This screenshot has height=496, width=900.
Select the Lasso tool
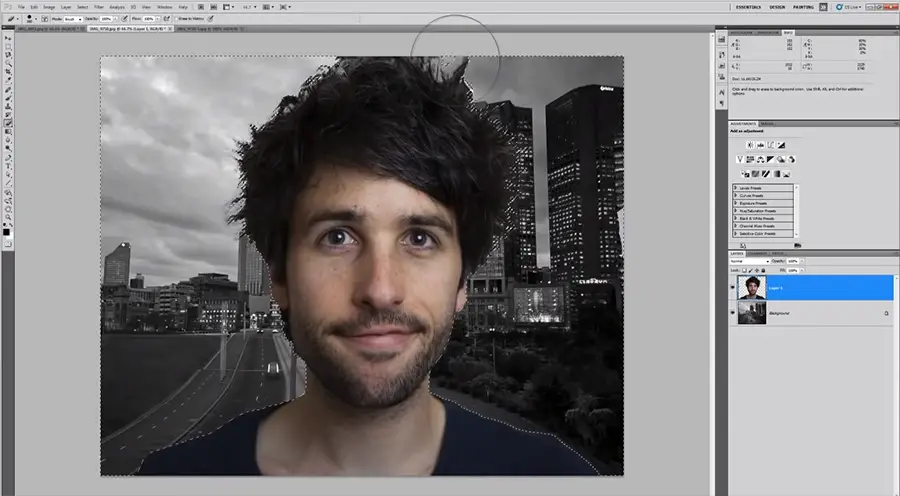(x=8, y=55)
